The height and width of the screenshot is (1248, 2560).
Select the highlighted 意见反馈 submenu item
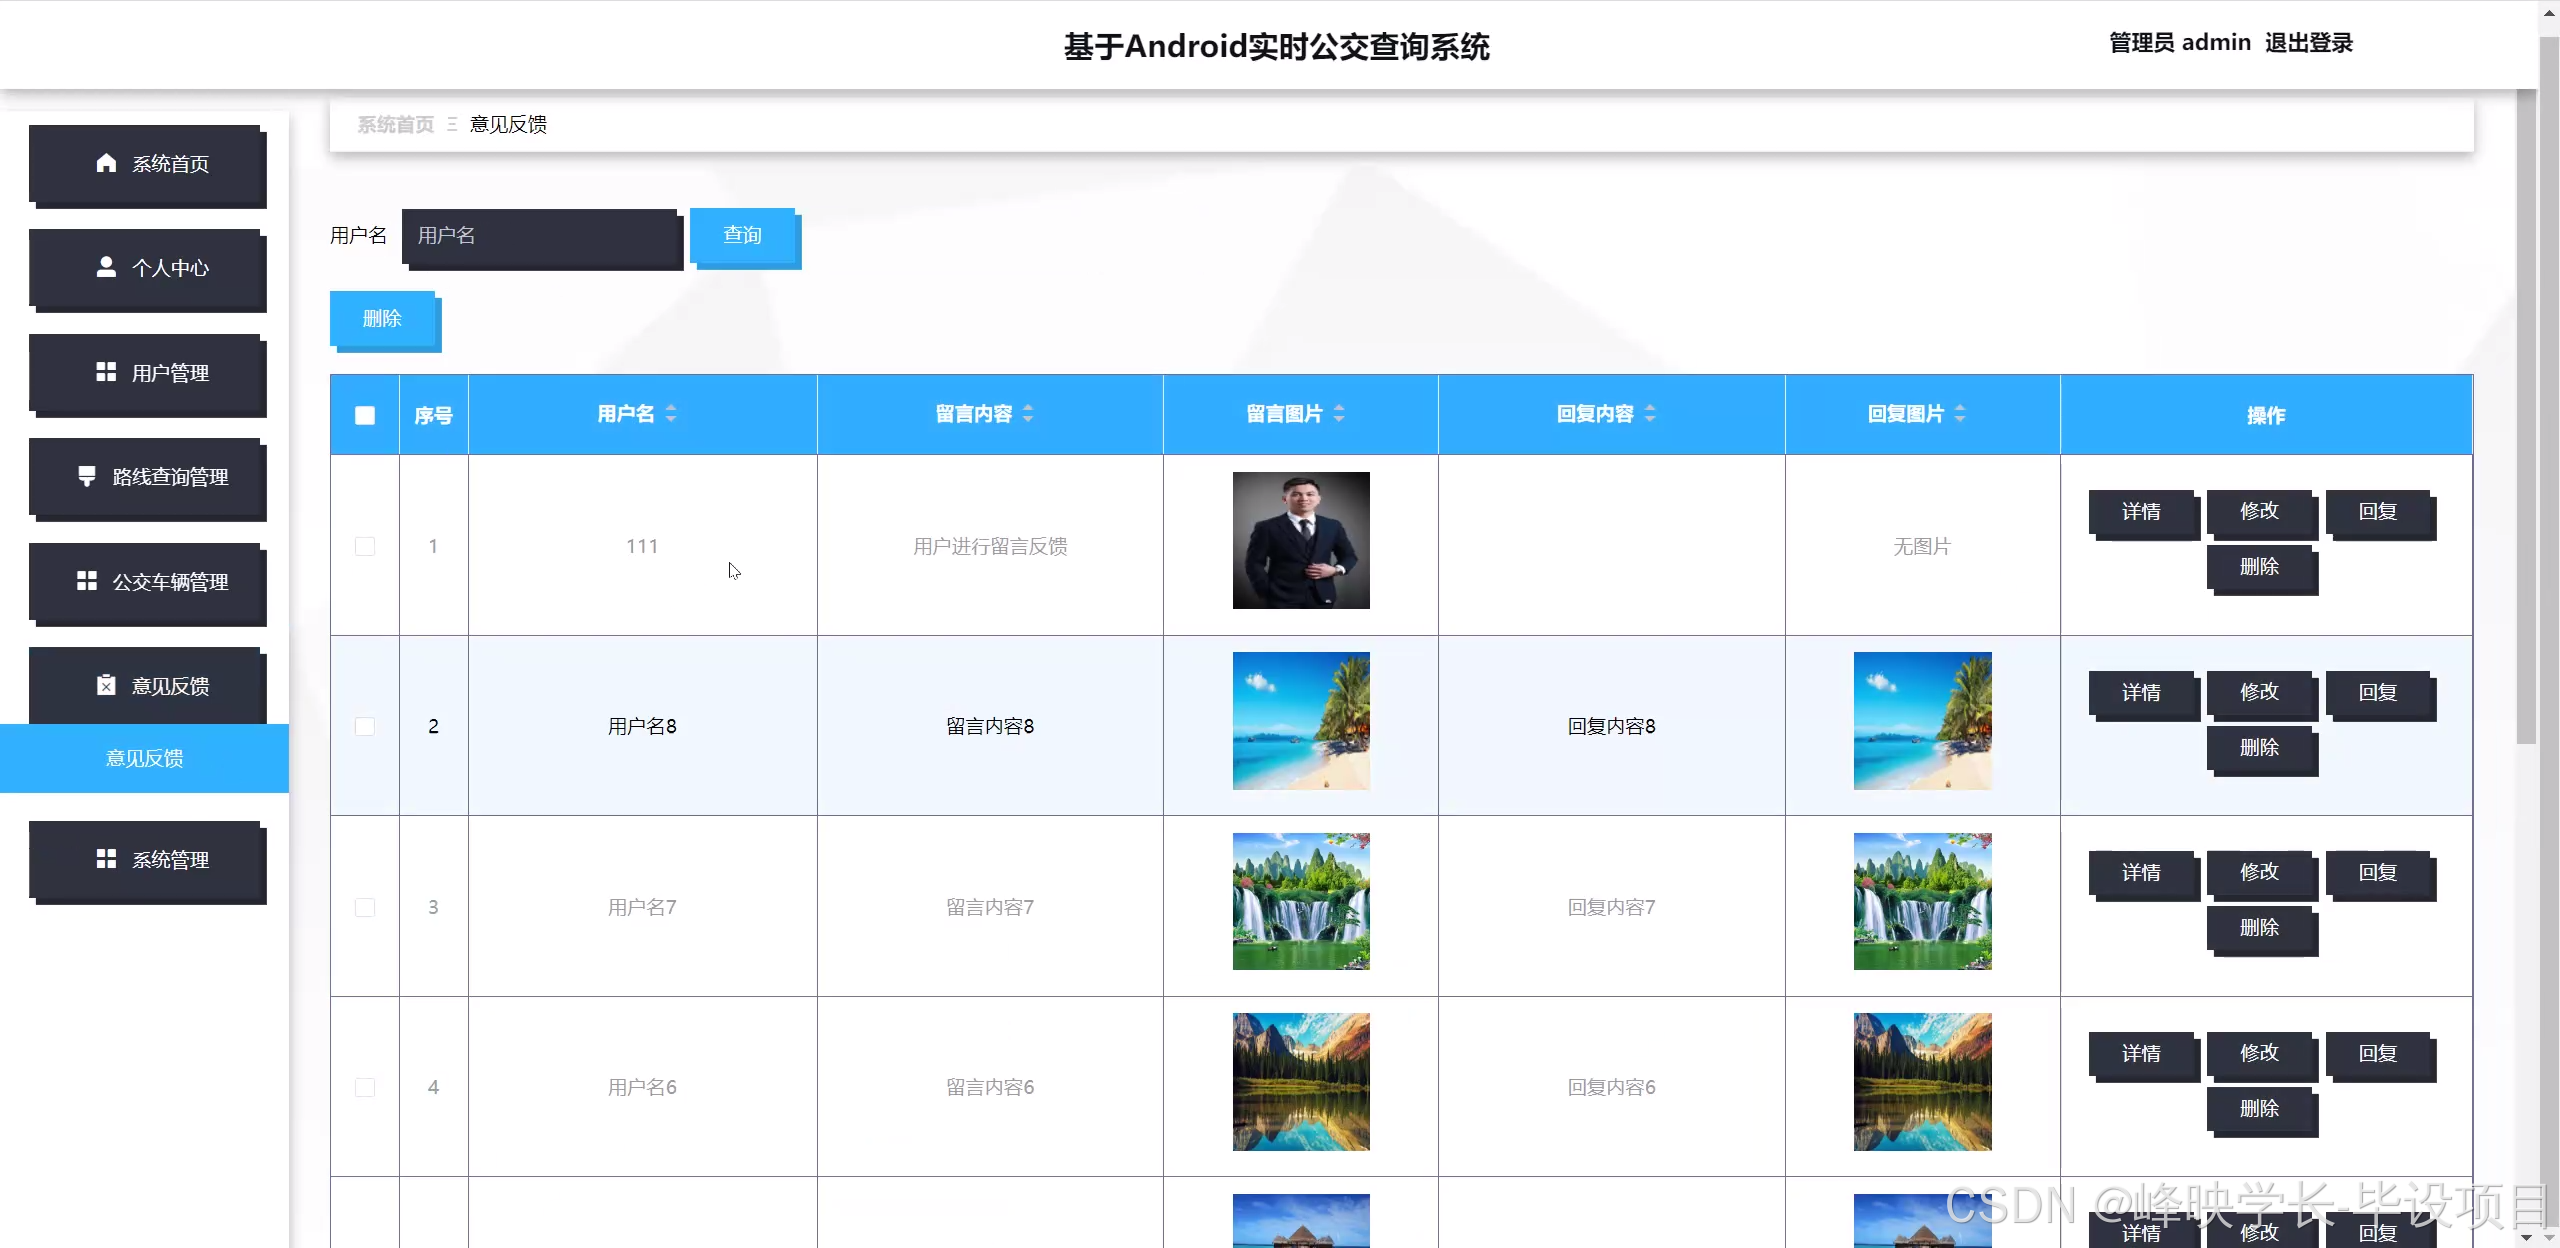[143, 758]
